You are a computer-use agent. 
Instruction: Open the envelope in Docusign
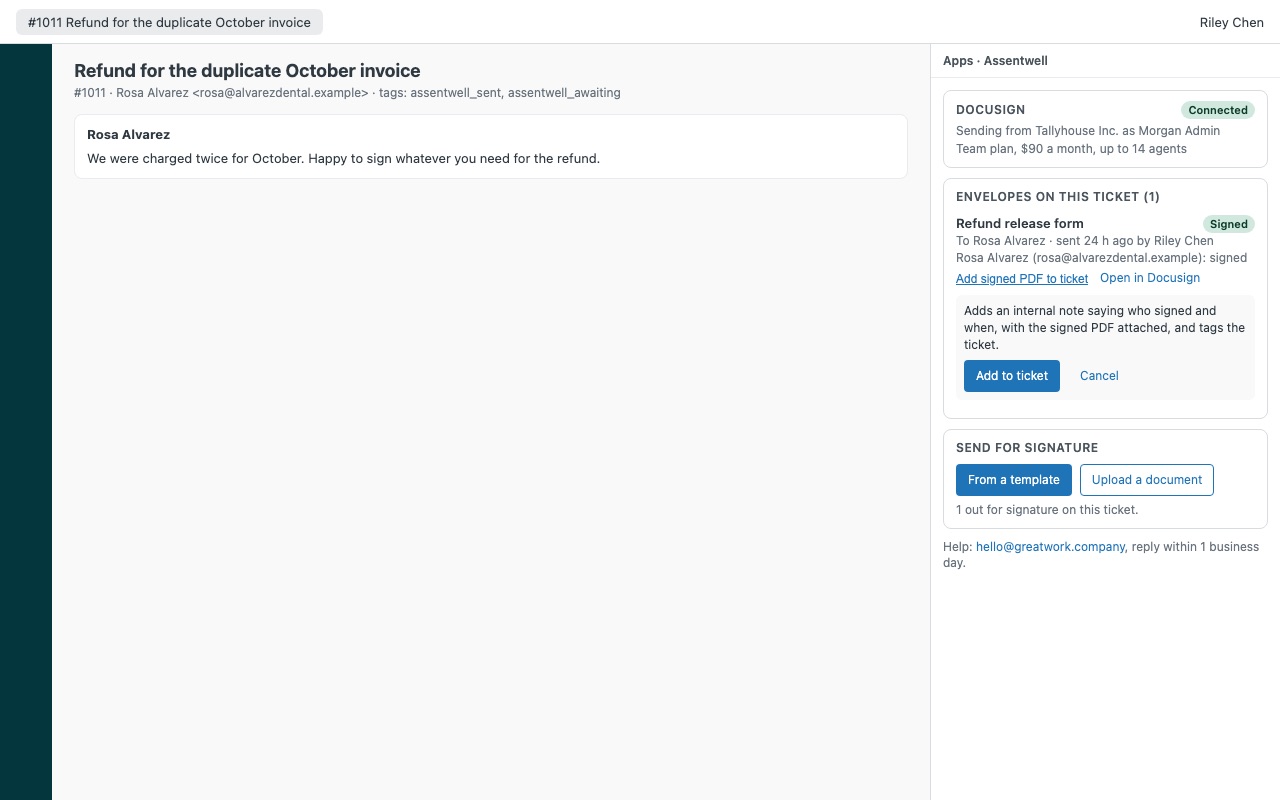1150,278
